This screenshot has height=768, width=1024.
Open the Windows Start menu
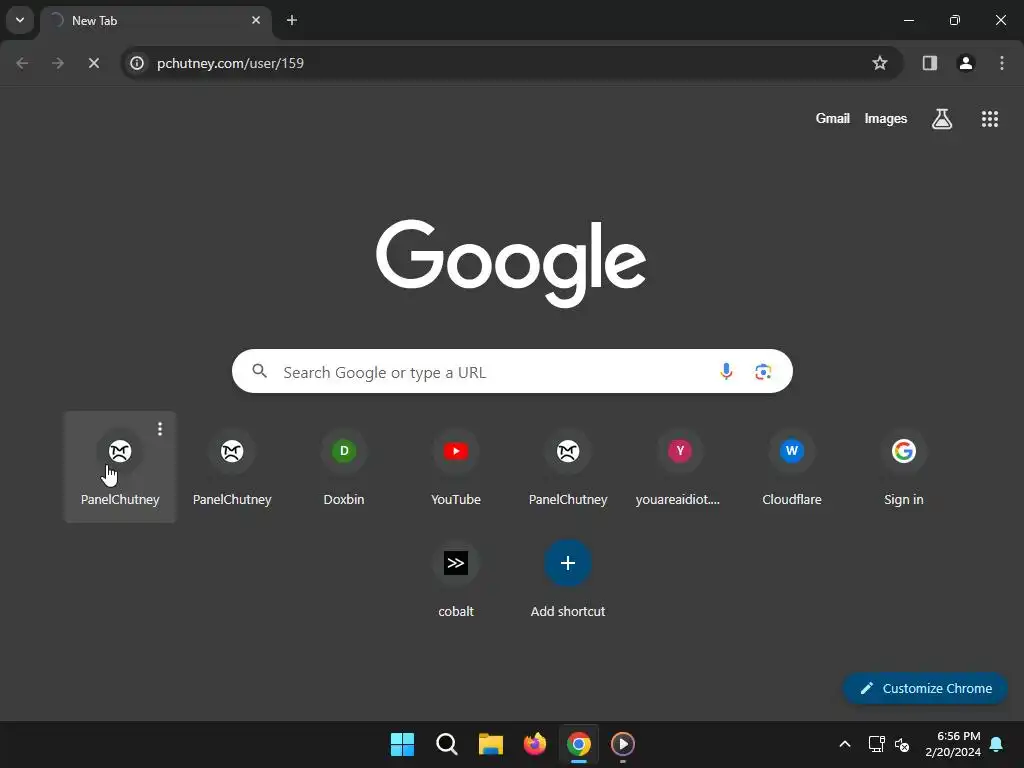(x=402, y=744)
